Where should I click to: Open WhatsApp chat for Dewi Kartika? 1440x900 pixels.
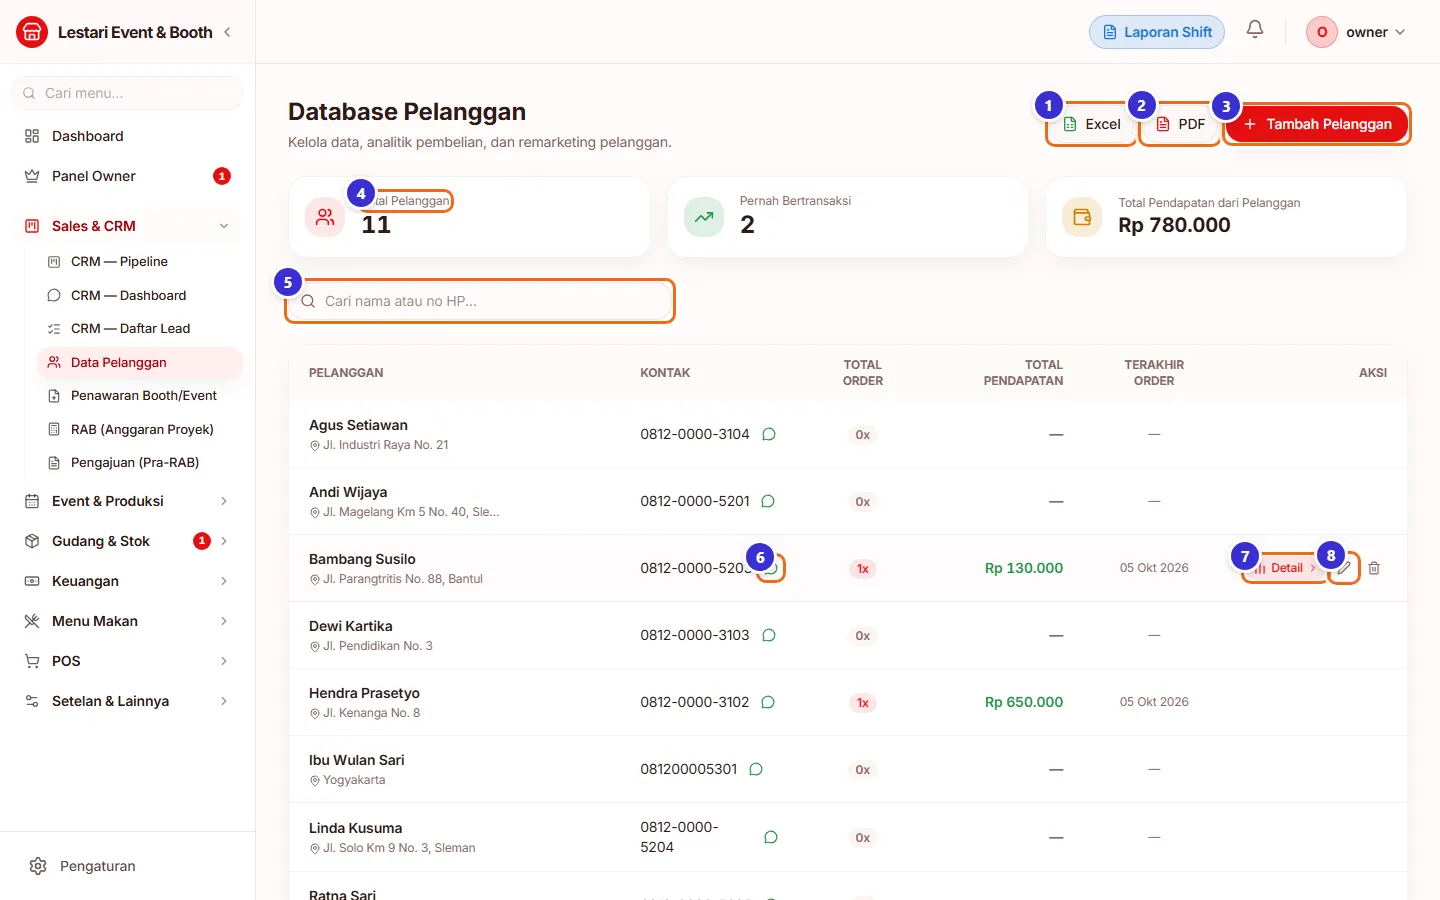point(769,635)
